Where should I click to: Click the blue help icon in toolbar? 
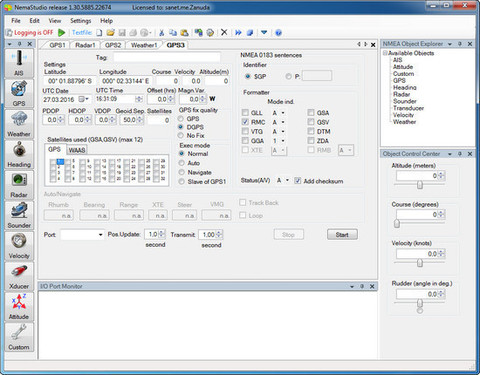point(278,33)
